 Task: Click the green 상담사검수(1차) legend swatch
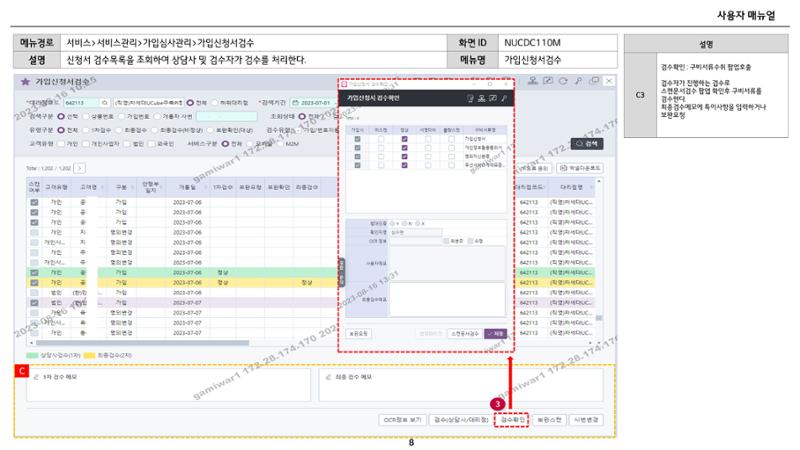point(32,355)
